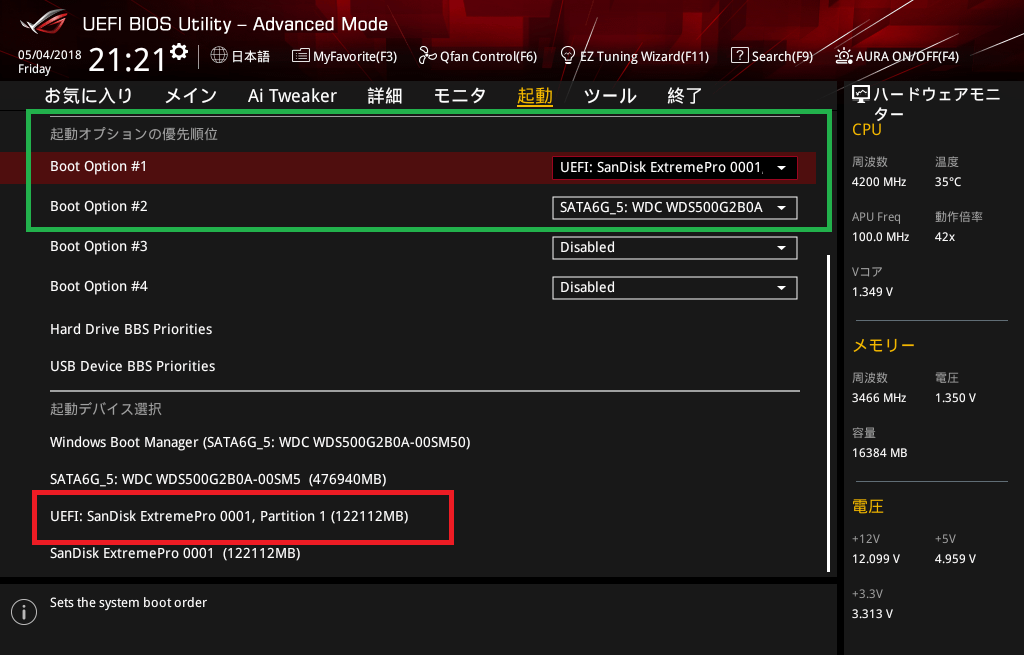The width and height of the screenshot is (1024, 655).
Task: Select the 起動 tab
Action: (535, 96)
